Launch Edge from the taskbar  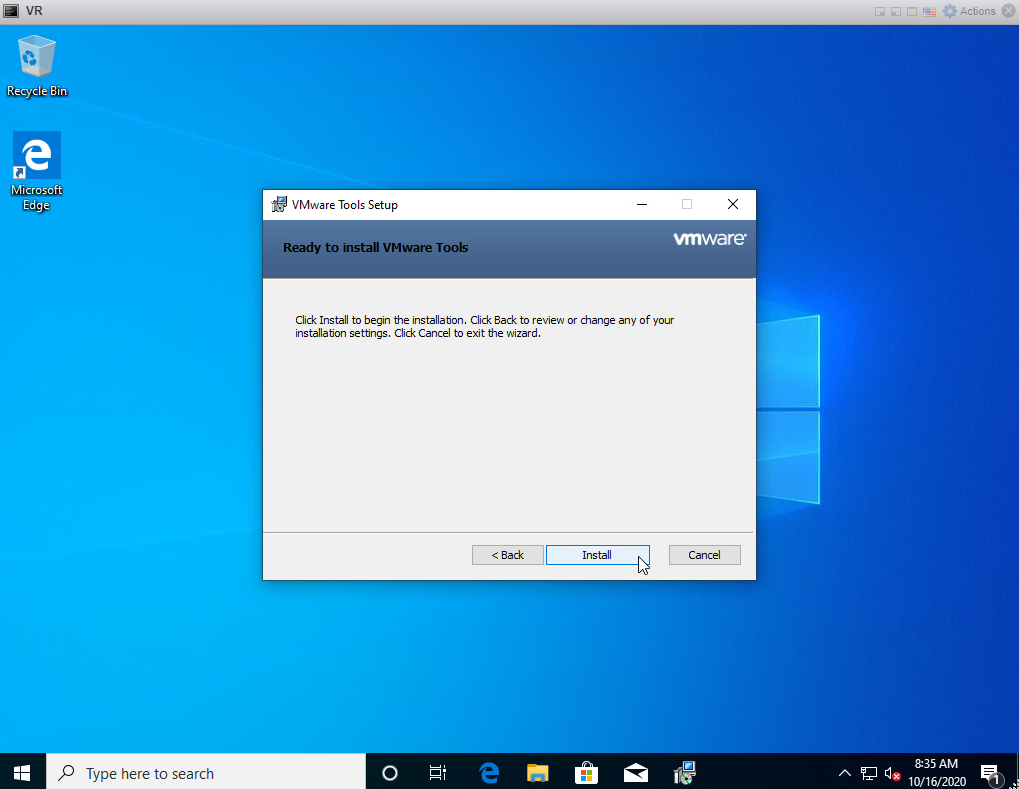tap(489, 773)
